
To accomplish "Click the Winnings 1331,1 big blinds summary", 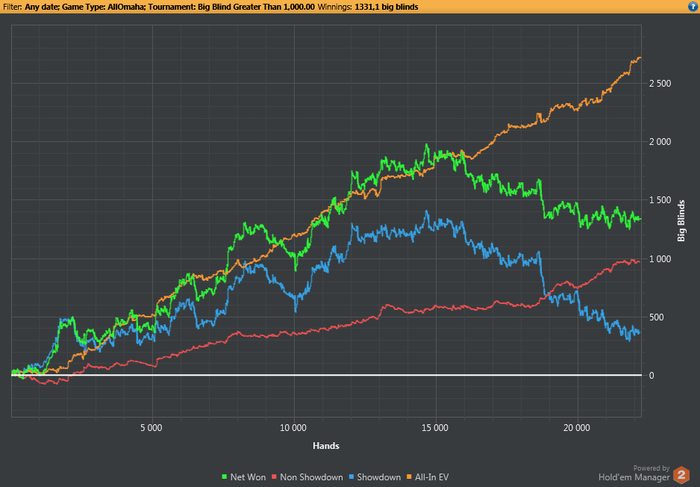I will click(367, 7).
